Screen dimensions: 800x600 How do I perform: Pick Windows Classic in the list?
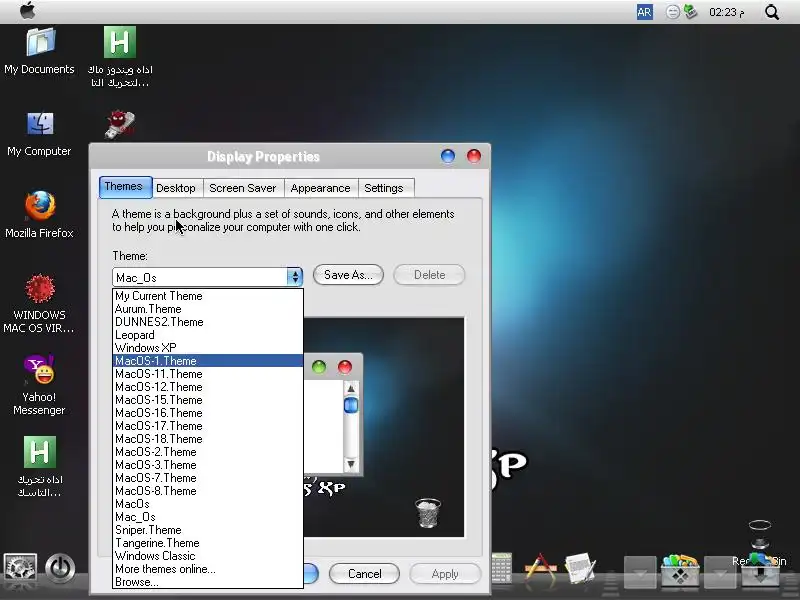(208, 556)
